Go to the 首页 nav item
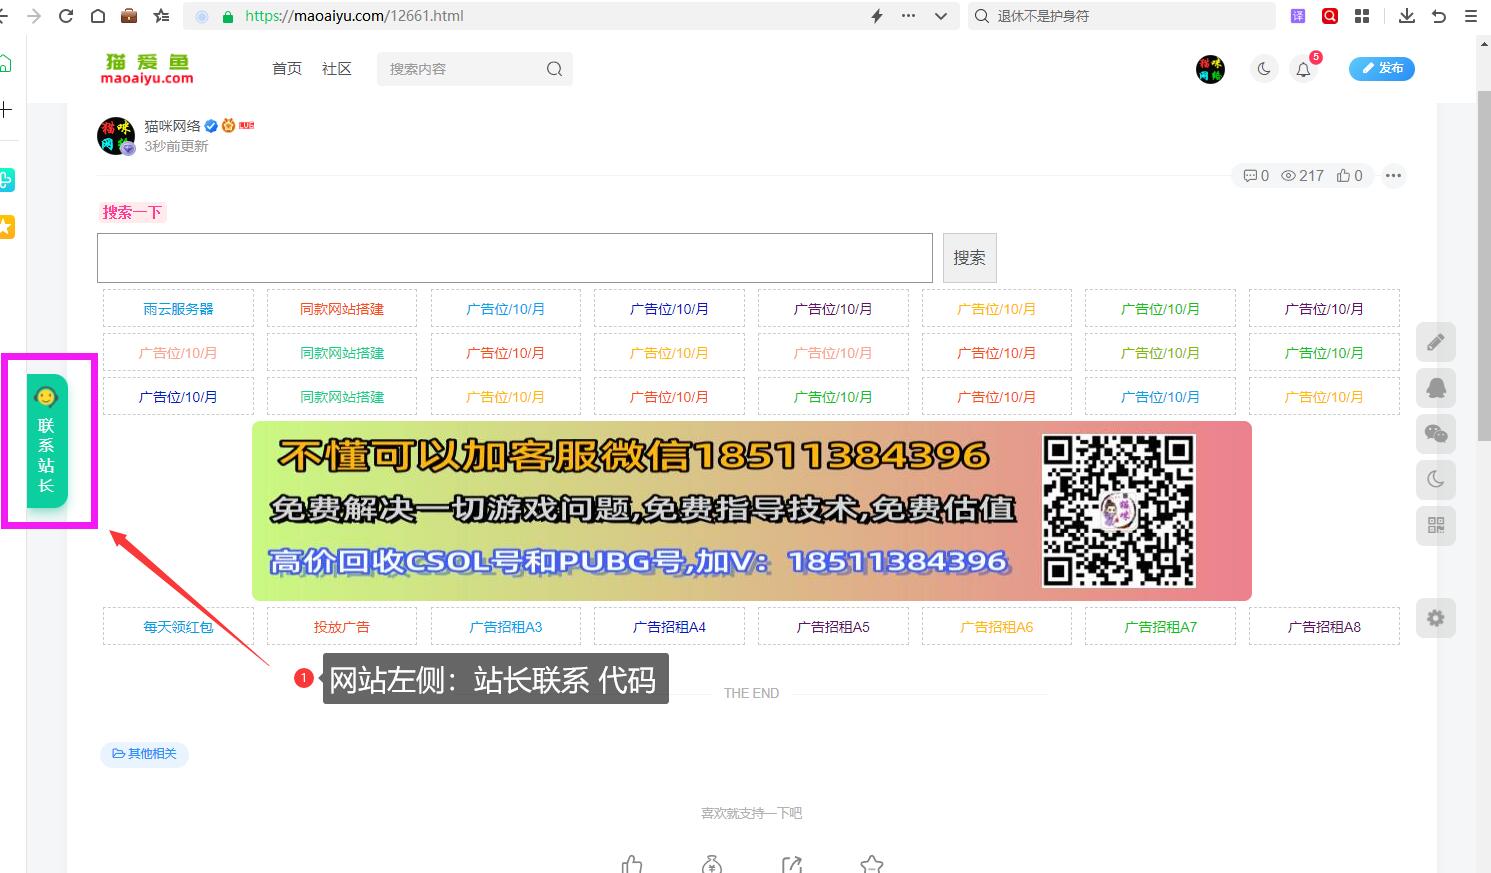This screenshot has width=1491, height=873. coord(287,68)
